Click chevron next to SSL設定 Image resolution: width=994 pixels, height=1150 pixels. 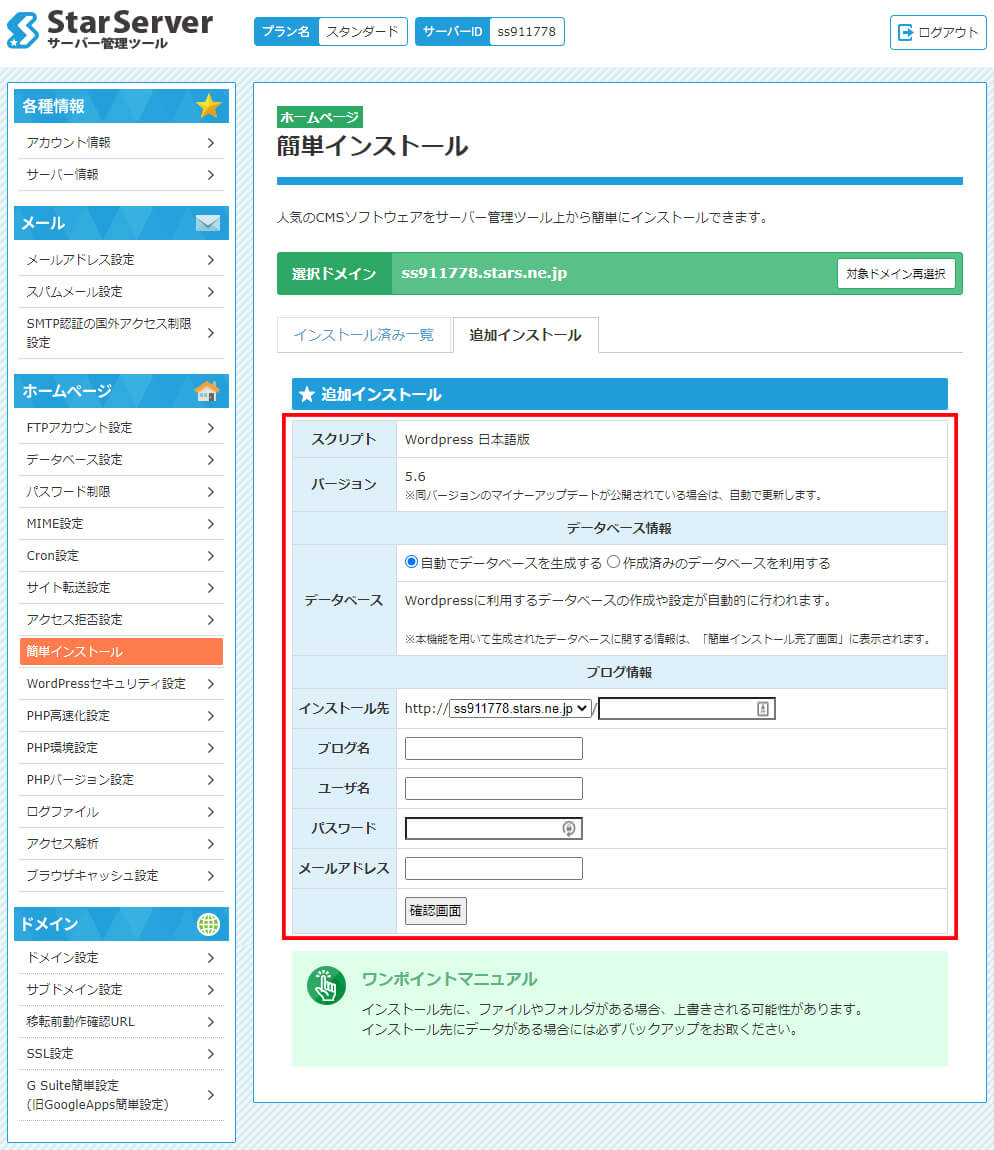point(211,1054)
